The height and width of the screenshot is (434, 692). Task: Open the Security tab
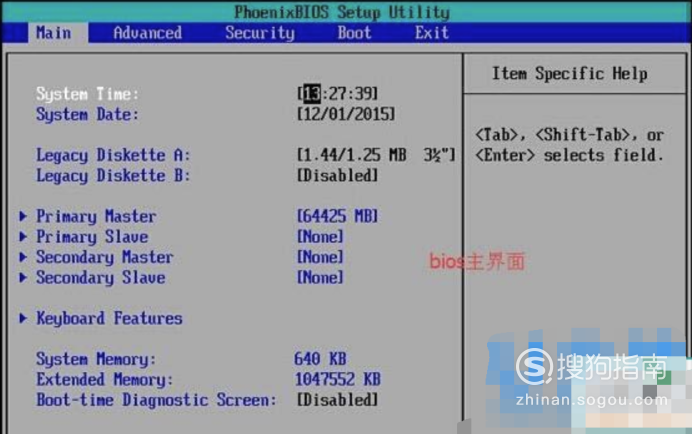tap(260, 33)
